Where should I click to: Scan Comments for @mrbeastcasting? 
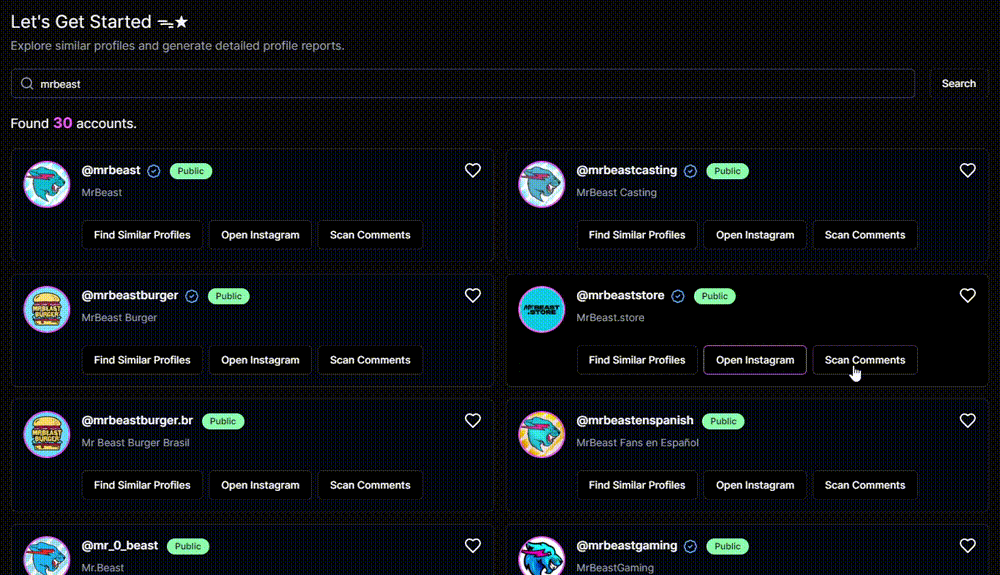(x=865, y=235)
